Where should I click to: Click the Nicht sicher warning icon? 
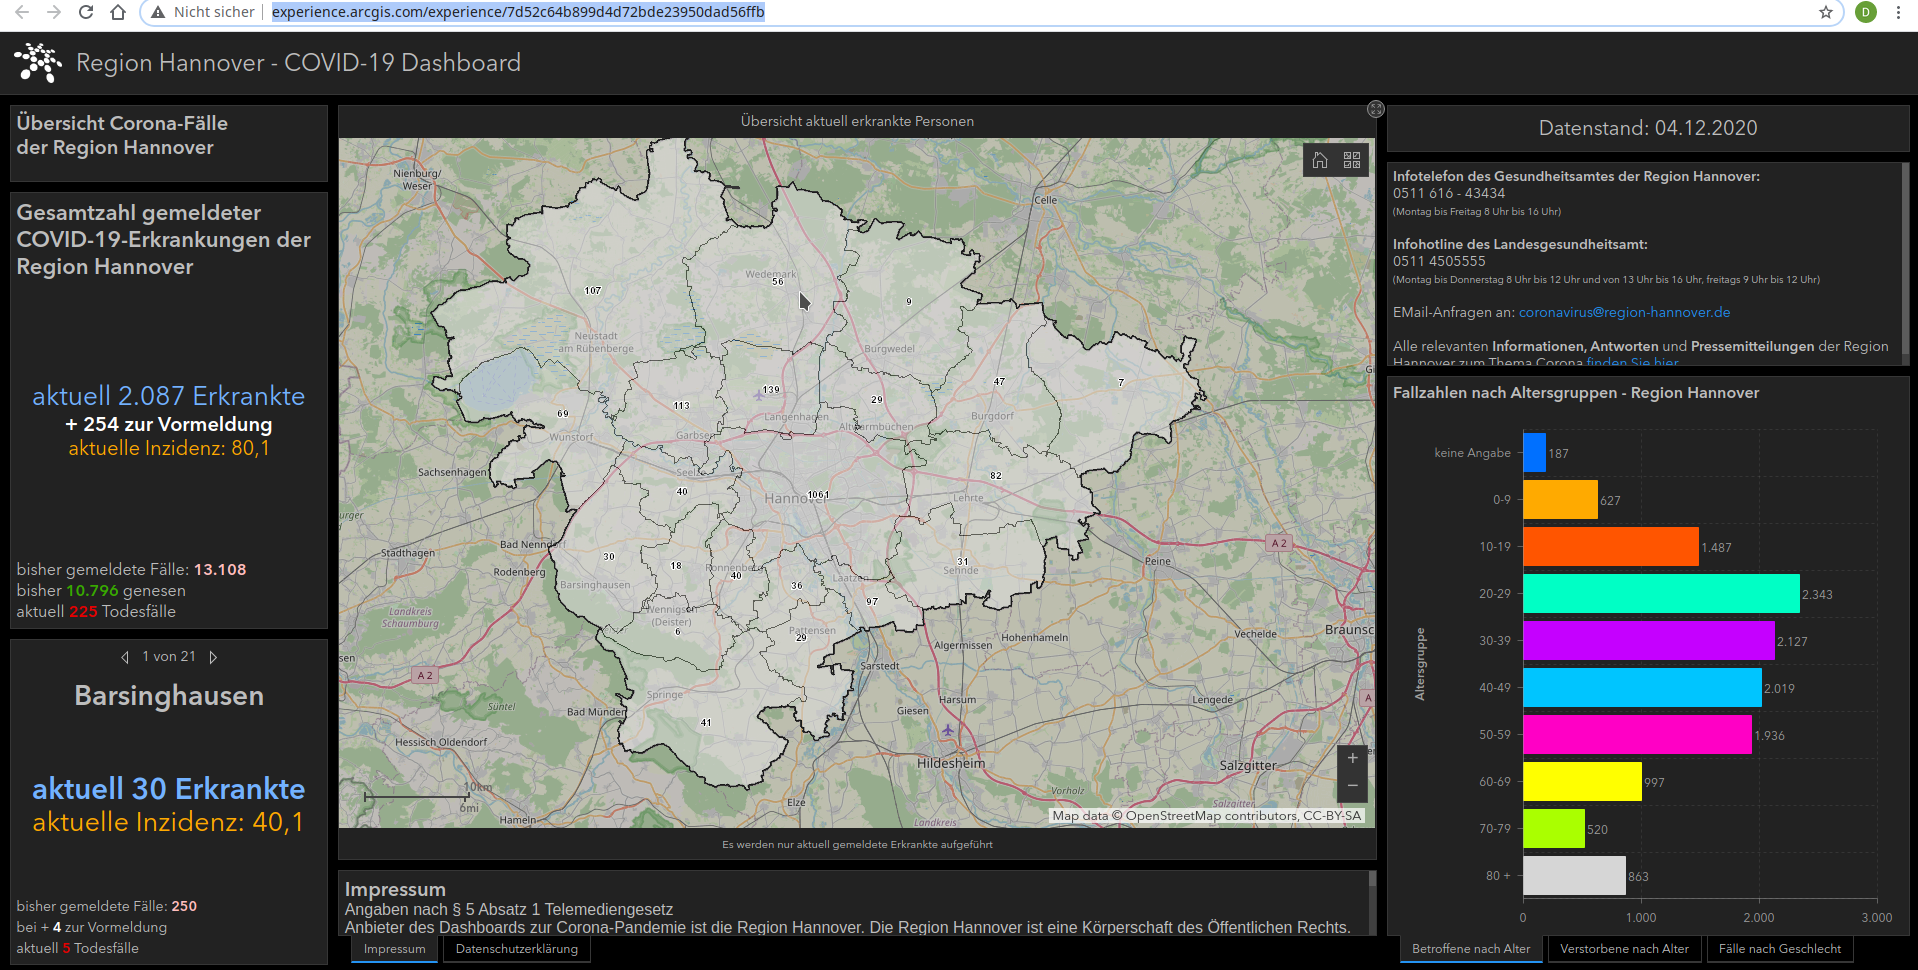pos(157,12)
